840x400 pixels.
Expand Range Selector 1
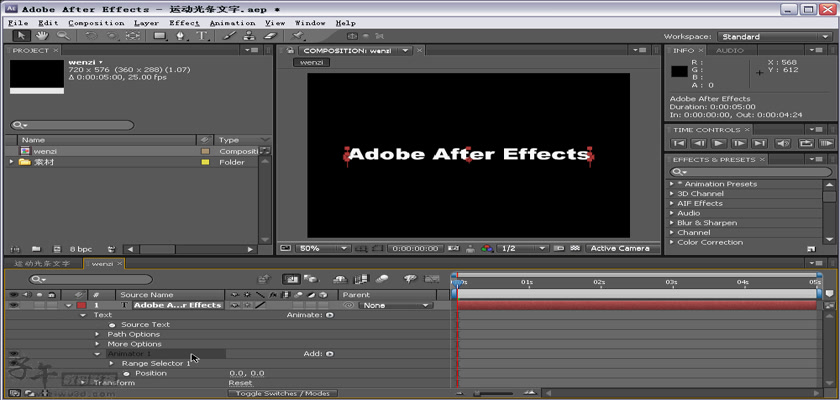coord(111,364)
